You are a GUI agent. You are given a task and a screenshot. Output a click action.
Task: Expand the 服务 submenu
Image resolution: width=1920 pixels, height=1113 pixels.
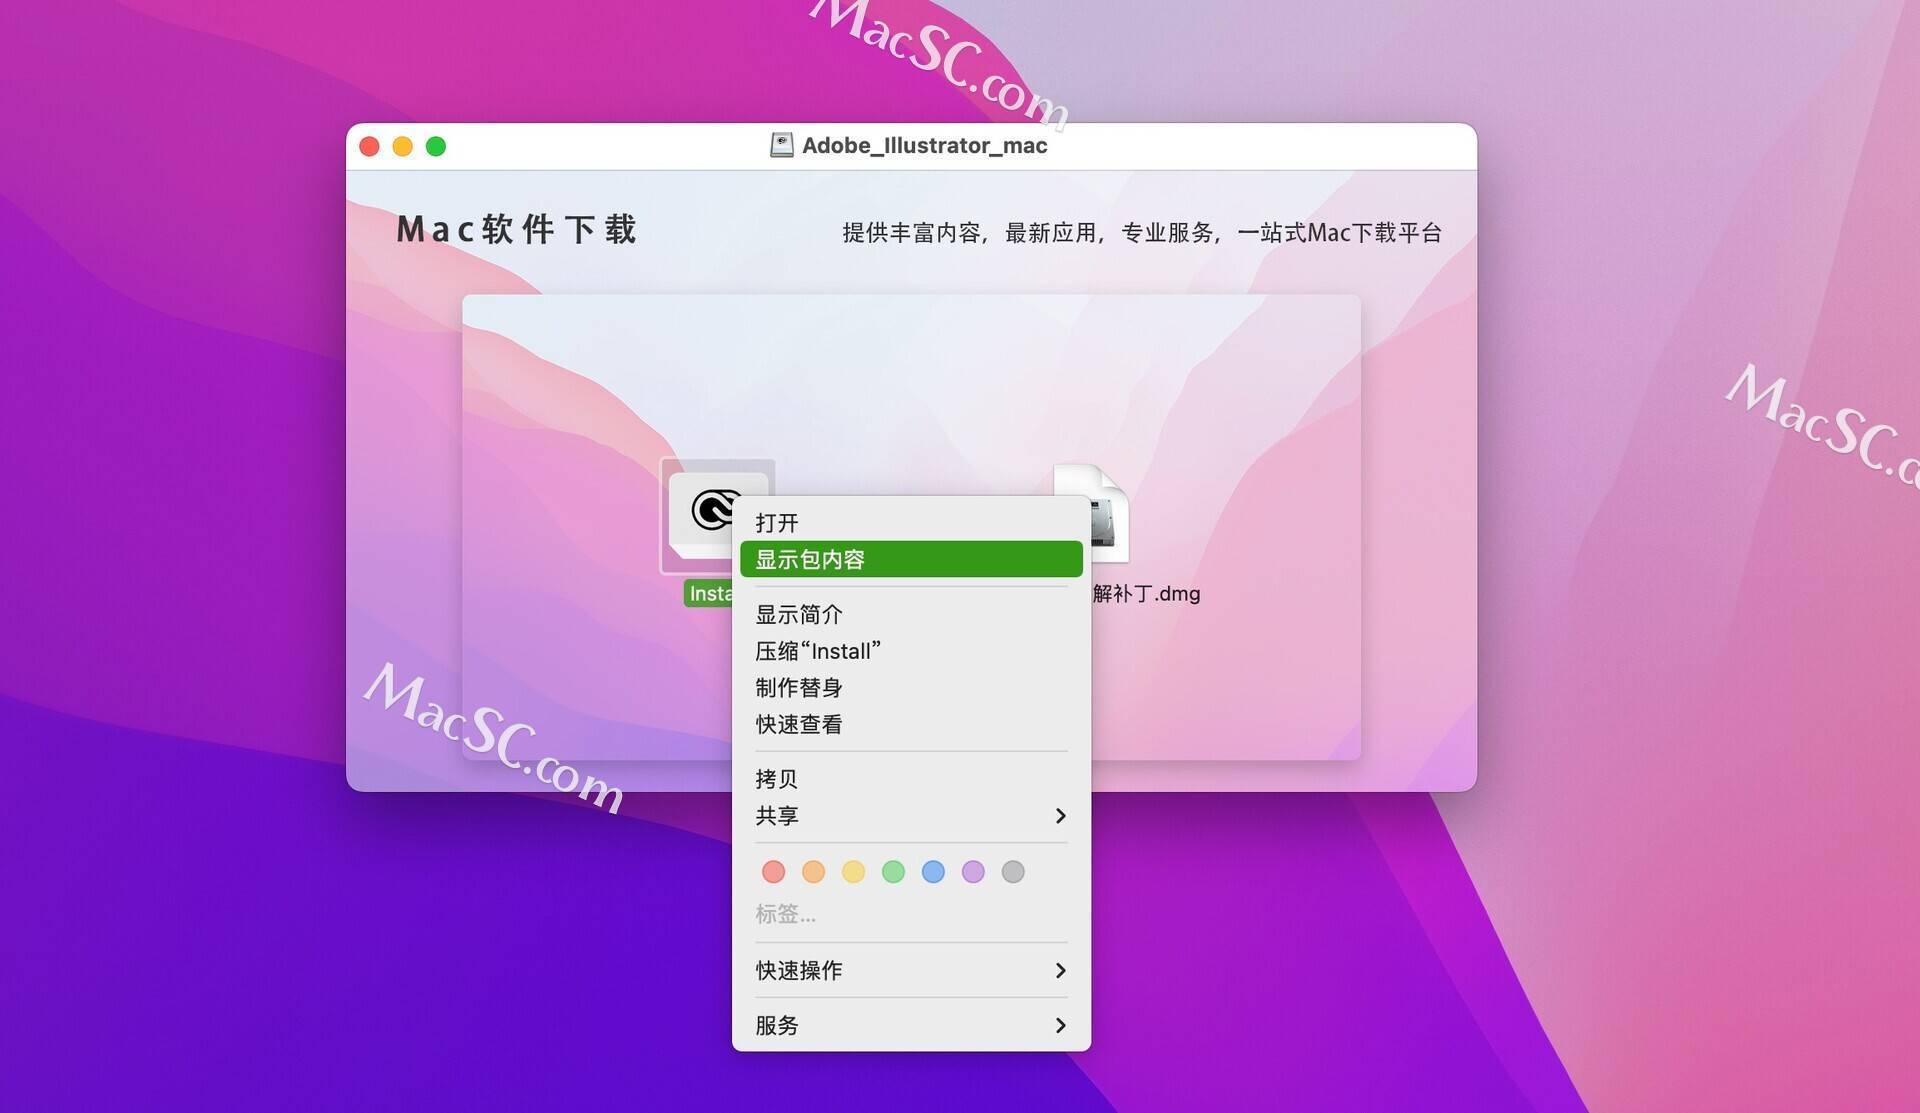pos(911,1025)
